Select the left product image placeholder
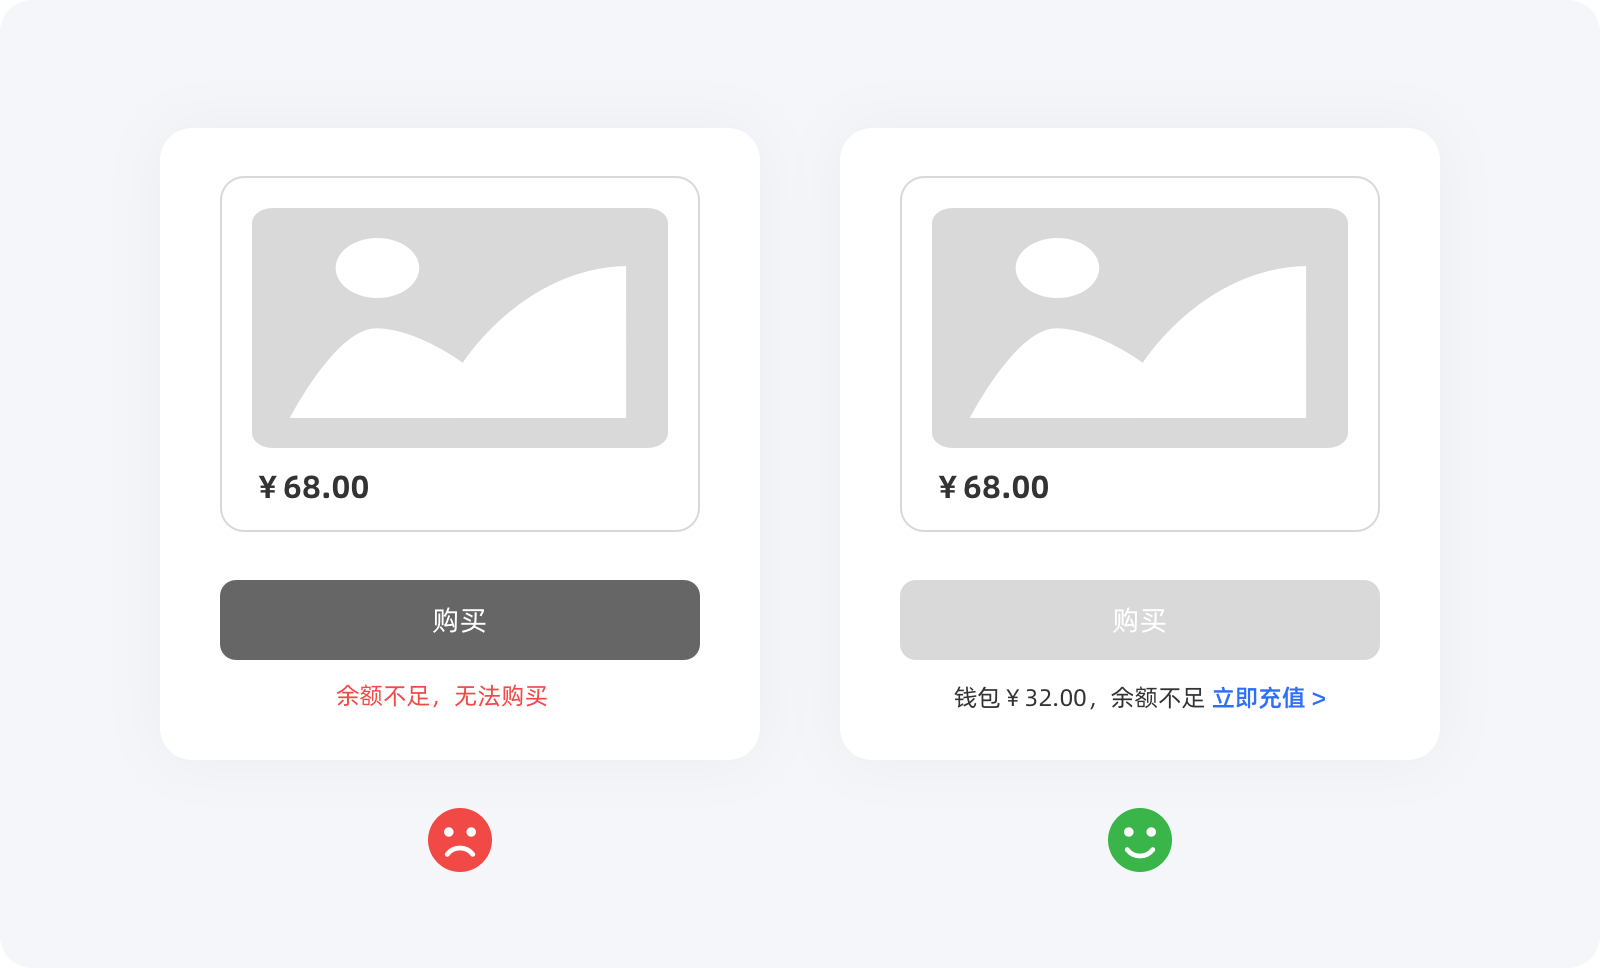This screenshot has width=1600, height=968. click(x=460, y=328)
